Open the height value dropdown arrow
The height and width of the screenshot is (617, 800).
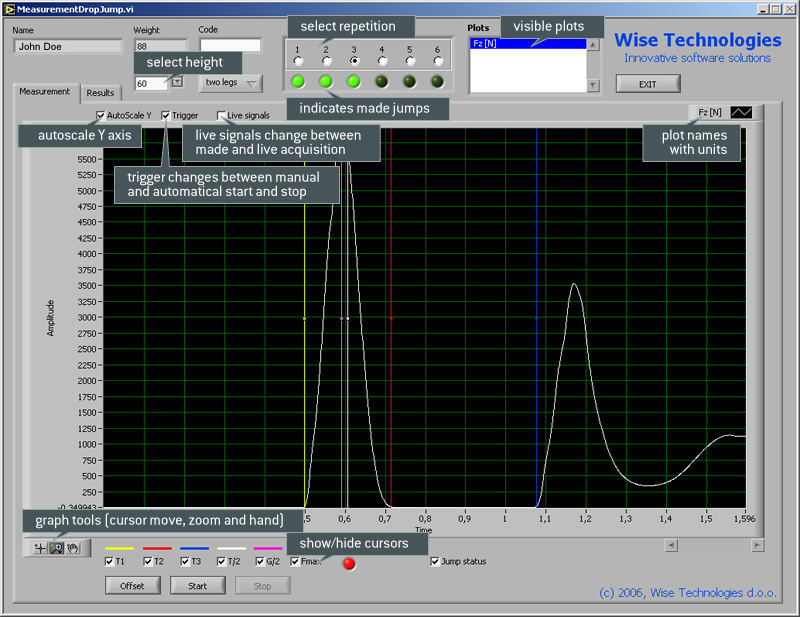pos(177,82)
